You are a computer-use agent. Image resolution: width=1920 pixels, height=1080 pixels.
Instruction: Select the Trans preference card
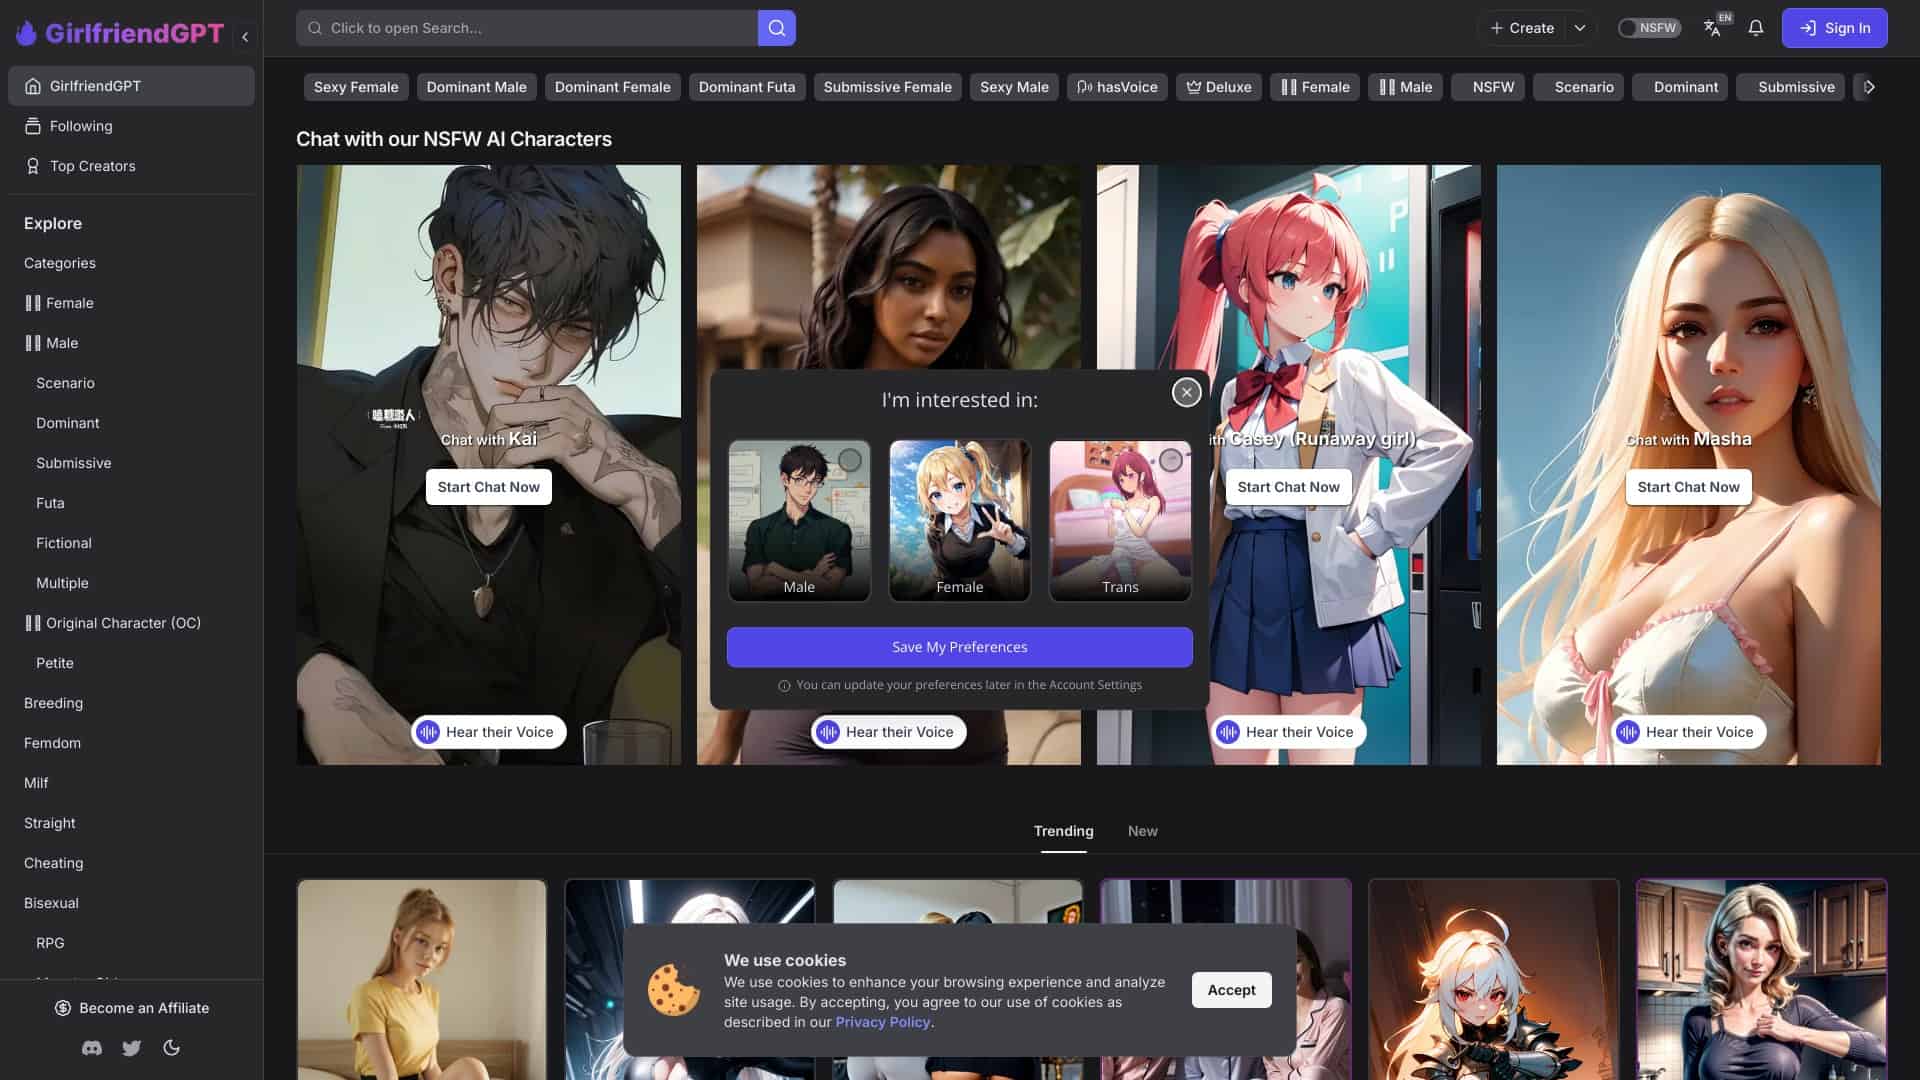click(1120, 520)
